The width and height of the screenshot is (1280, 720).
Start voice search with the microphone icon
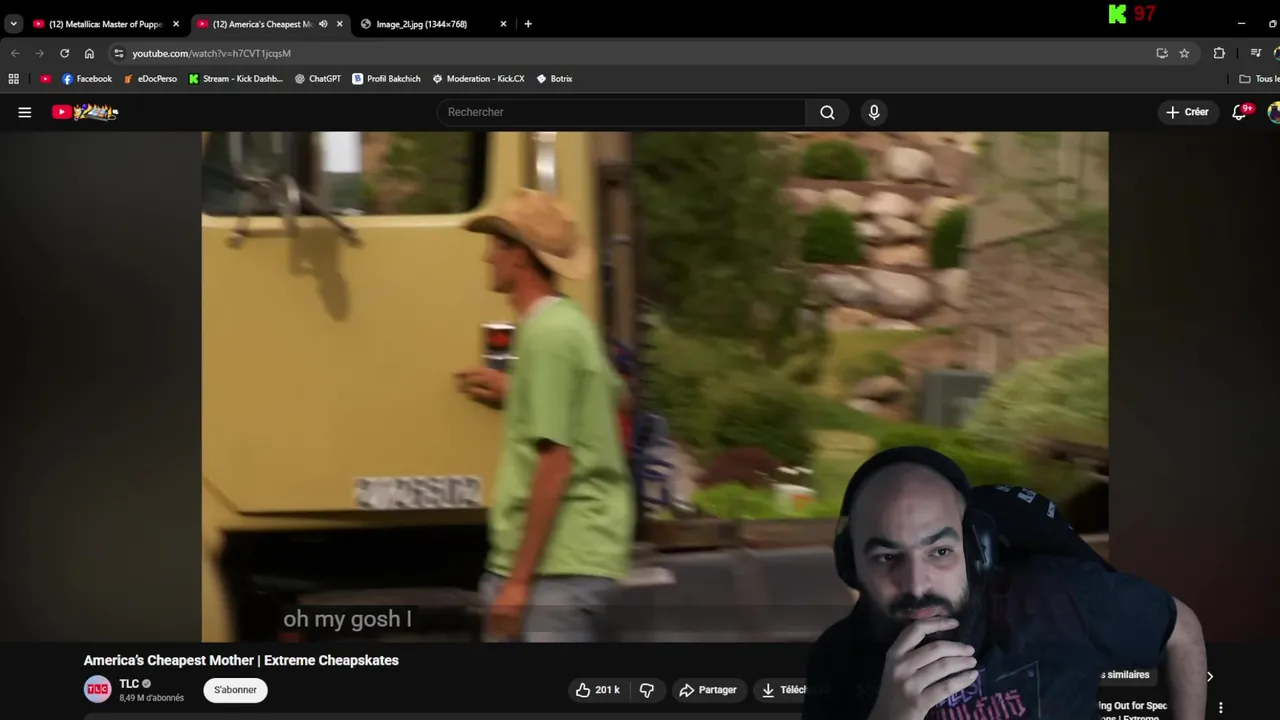tap(874, 112)
